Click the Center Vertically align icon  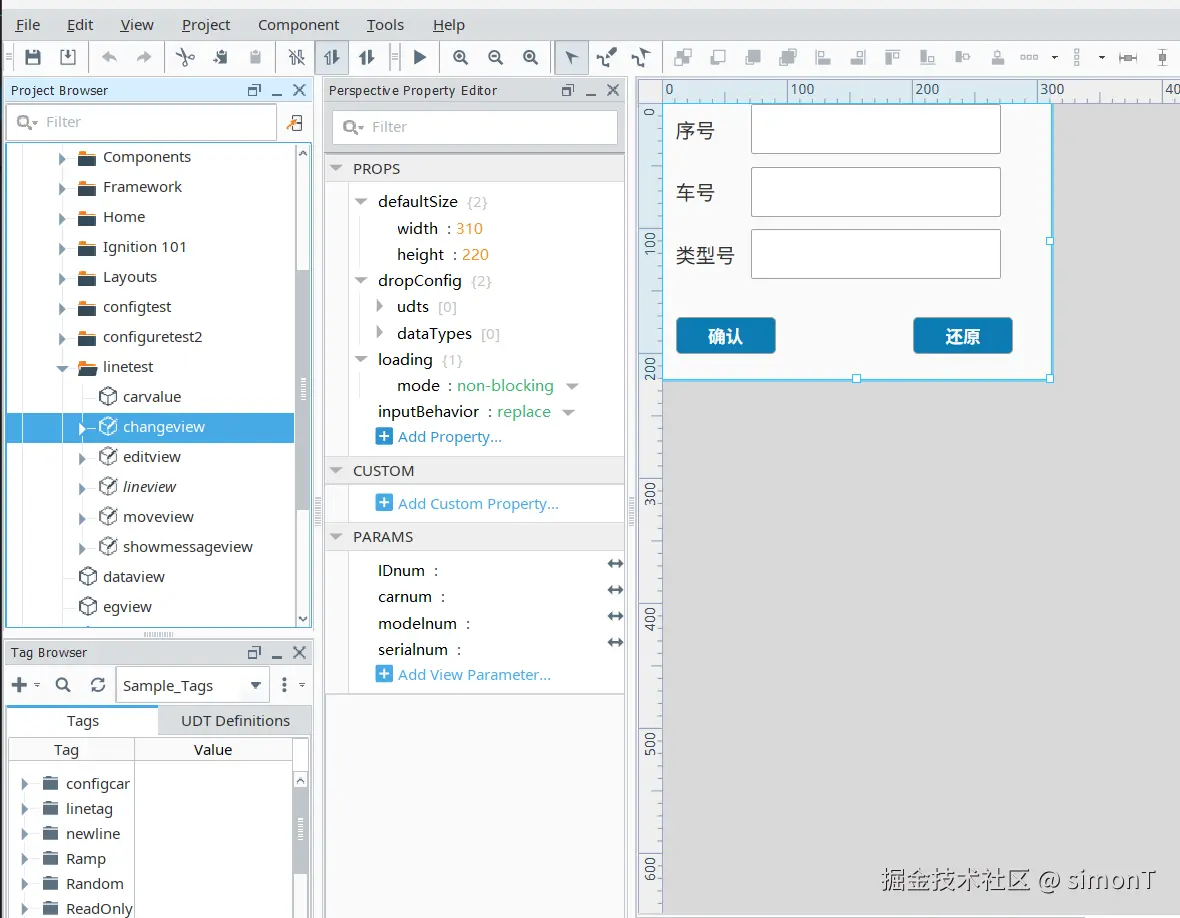[x=998, y=57]
